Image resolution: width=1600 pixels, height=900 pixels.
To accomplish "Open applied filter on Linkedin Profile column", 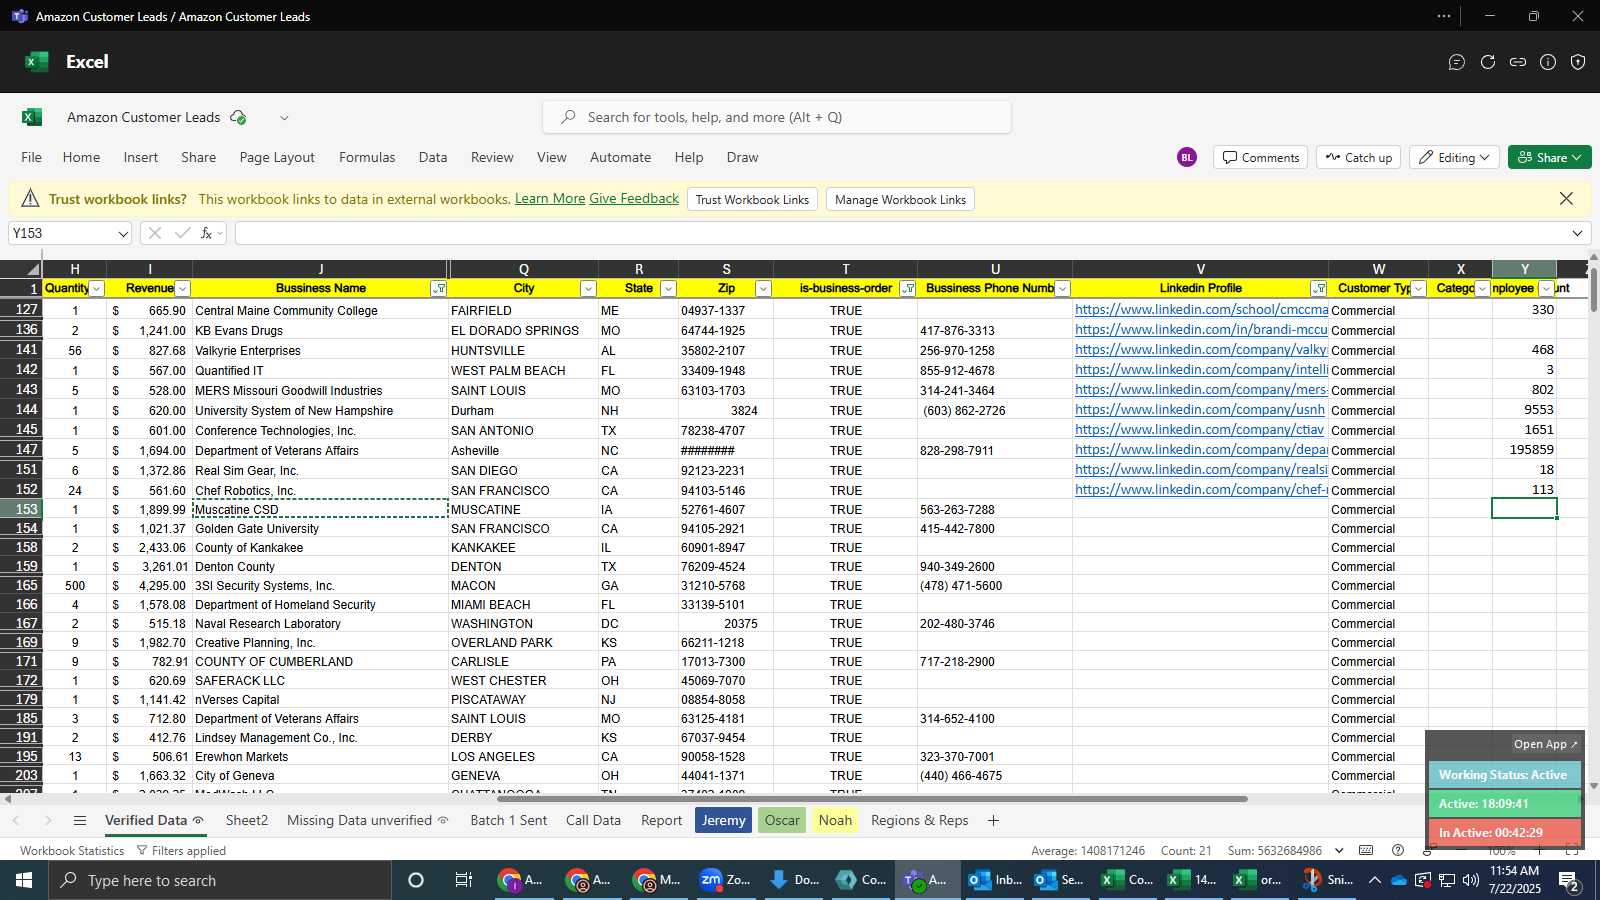I will click(x=1318, y=289).
